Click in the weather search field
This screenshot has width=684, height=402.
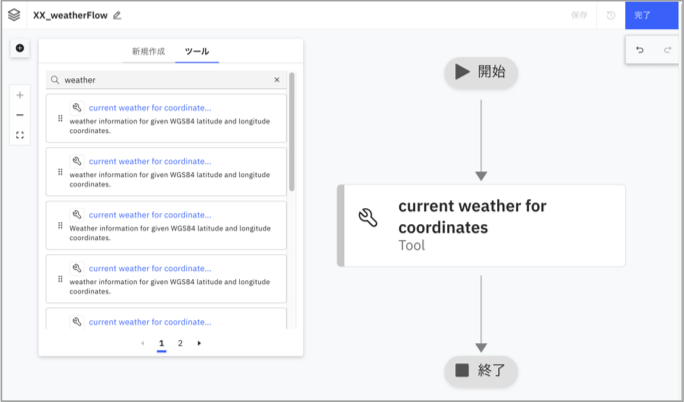(x=165, y=80)
